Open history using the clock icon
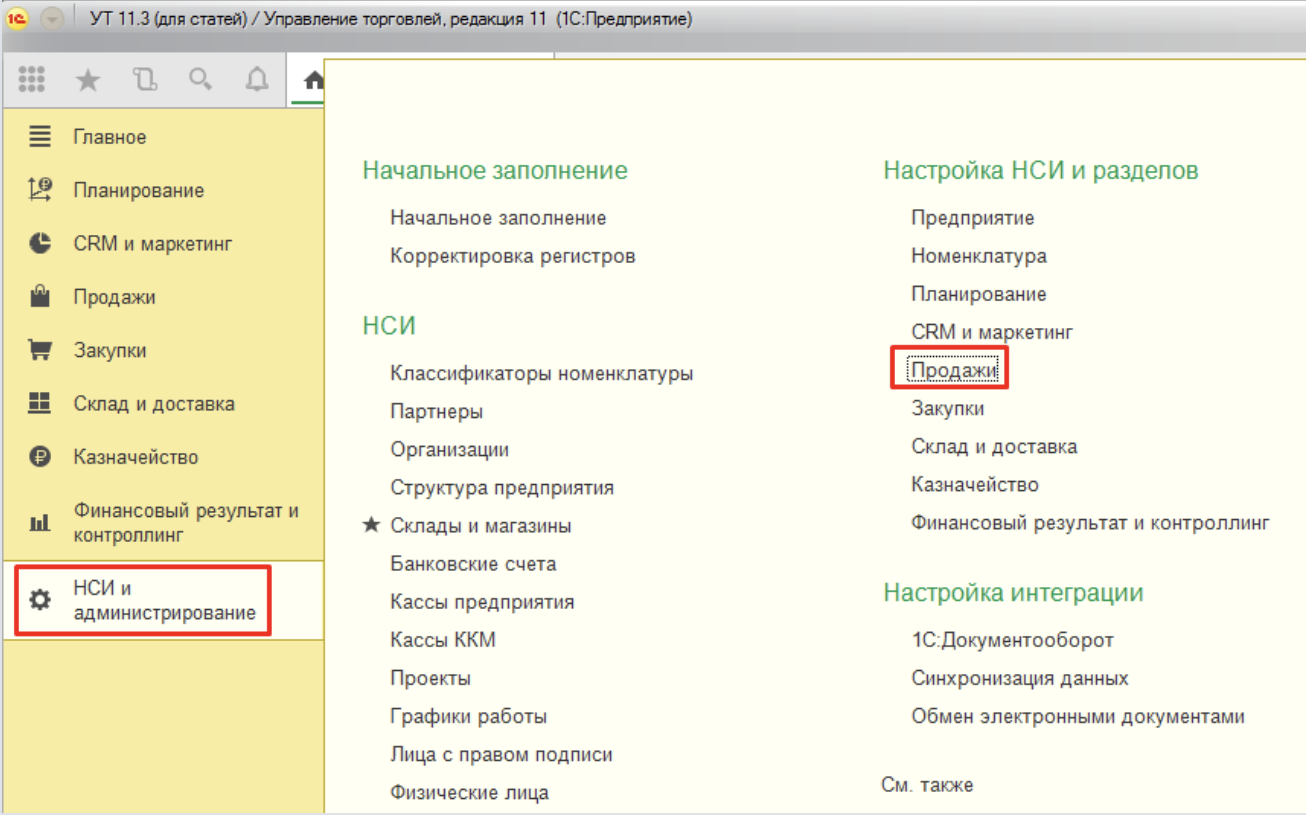1306x816 pixels. point(144,79)
